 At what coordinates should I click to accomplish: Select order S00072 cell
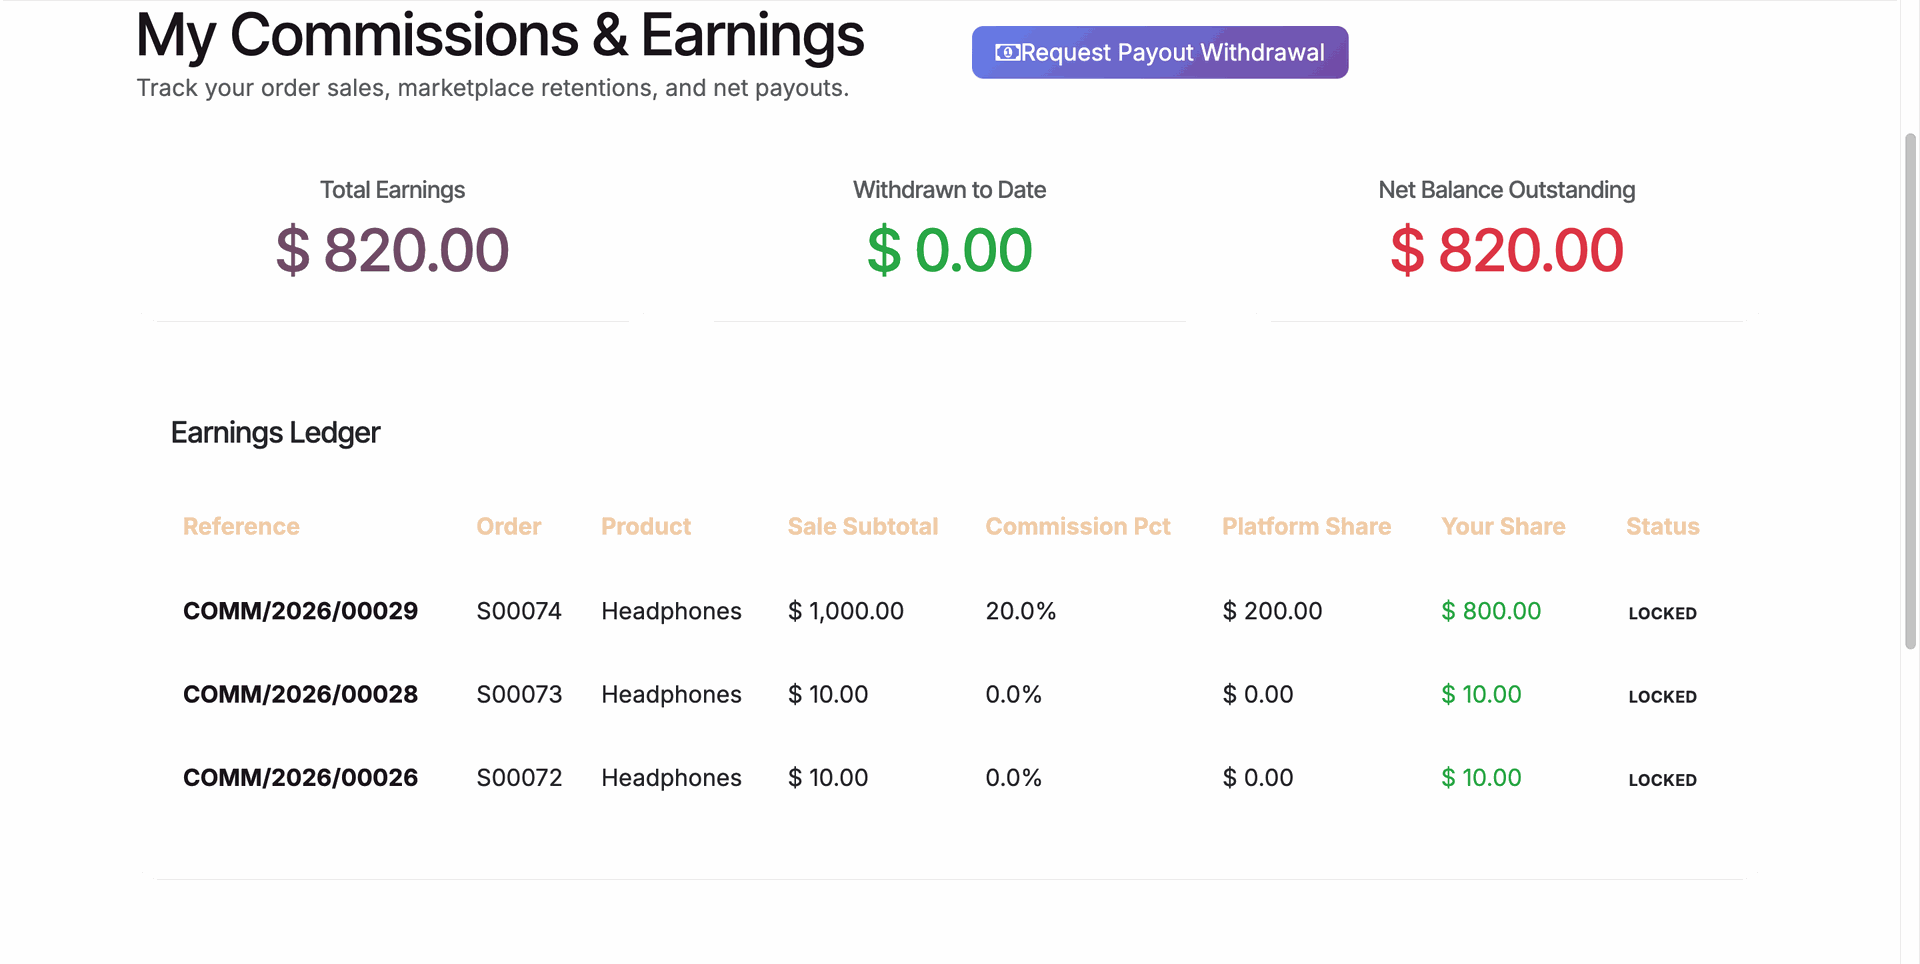pyautogui.click(x=519, y=777)
